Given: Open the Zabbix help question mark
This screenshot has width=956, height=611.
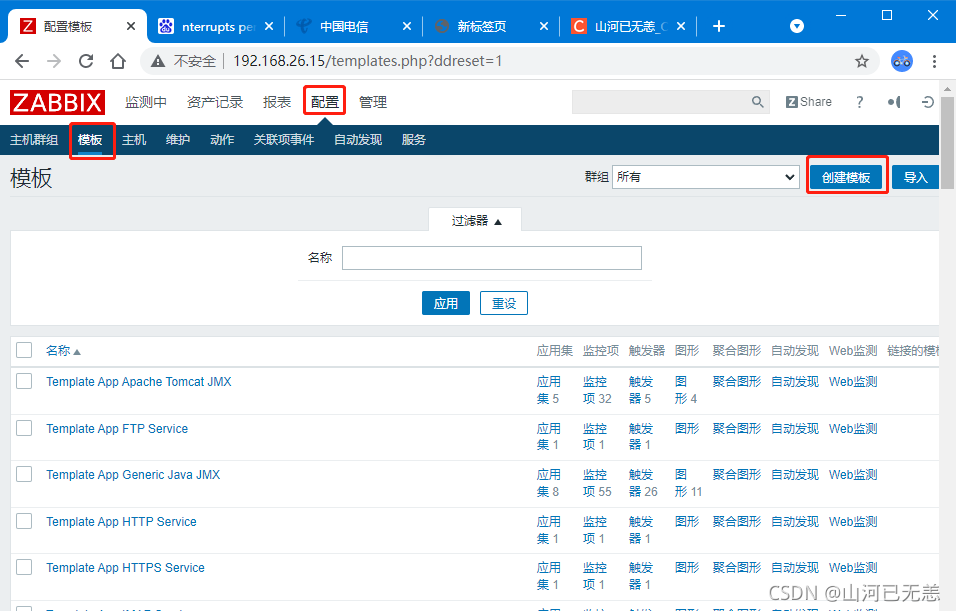Looking at the screenshot, I should [860, 102].
